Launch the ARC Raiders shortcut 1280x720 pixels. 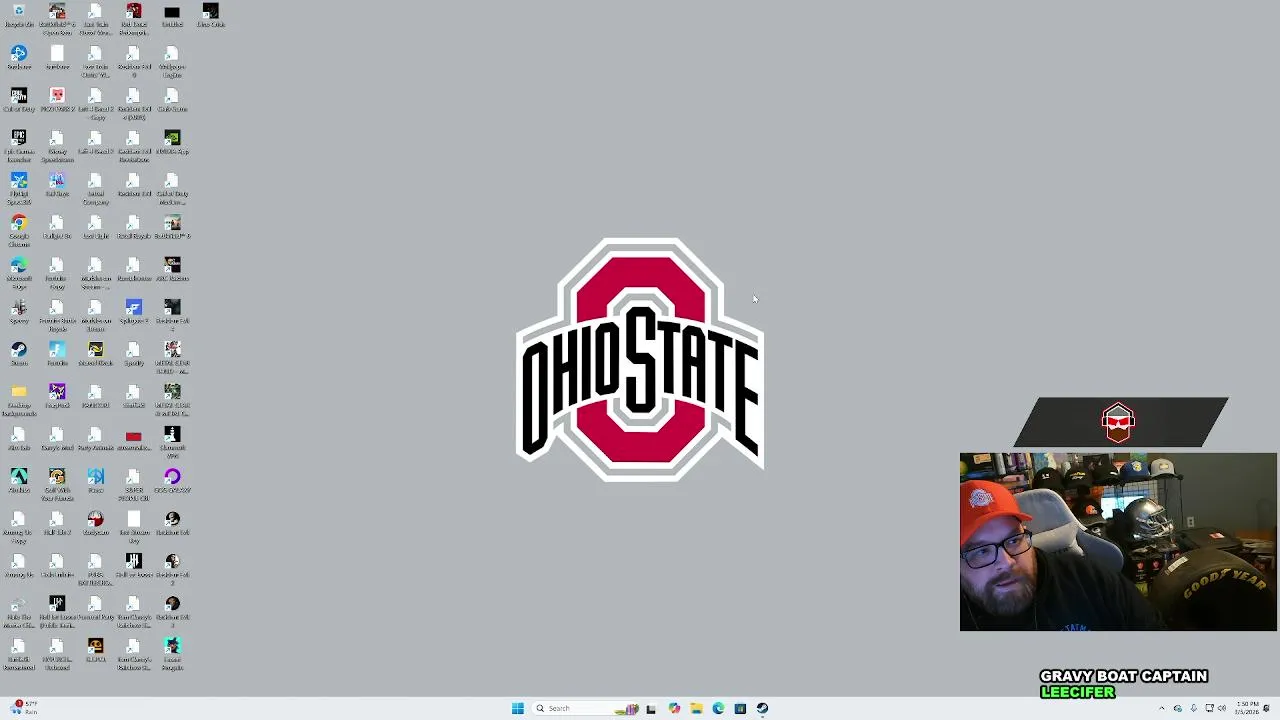172,269
